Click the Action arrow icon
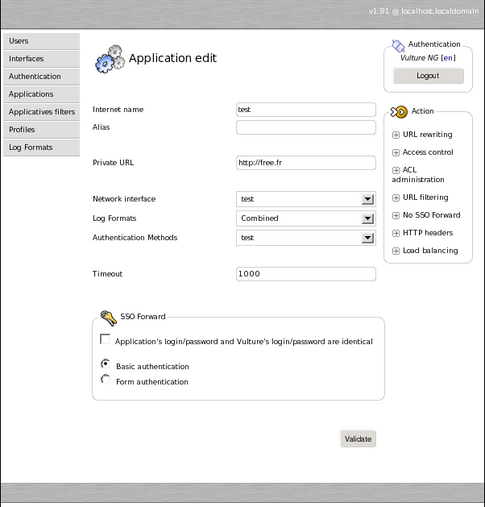The width and height of the screenshot is (485, 507). [x=399, y=112]
